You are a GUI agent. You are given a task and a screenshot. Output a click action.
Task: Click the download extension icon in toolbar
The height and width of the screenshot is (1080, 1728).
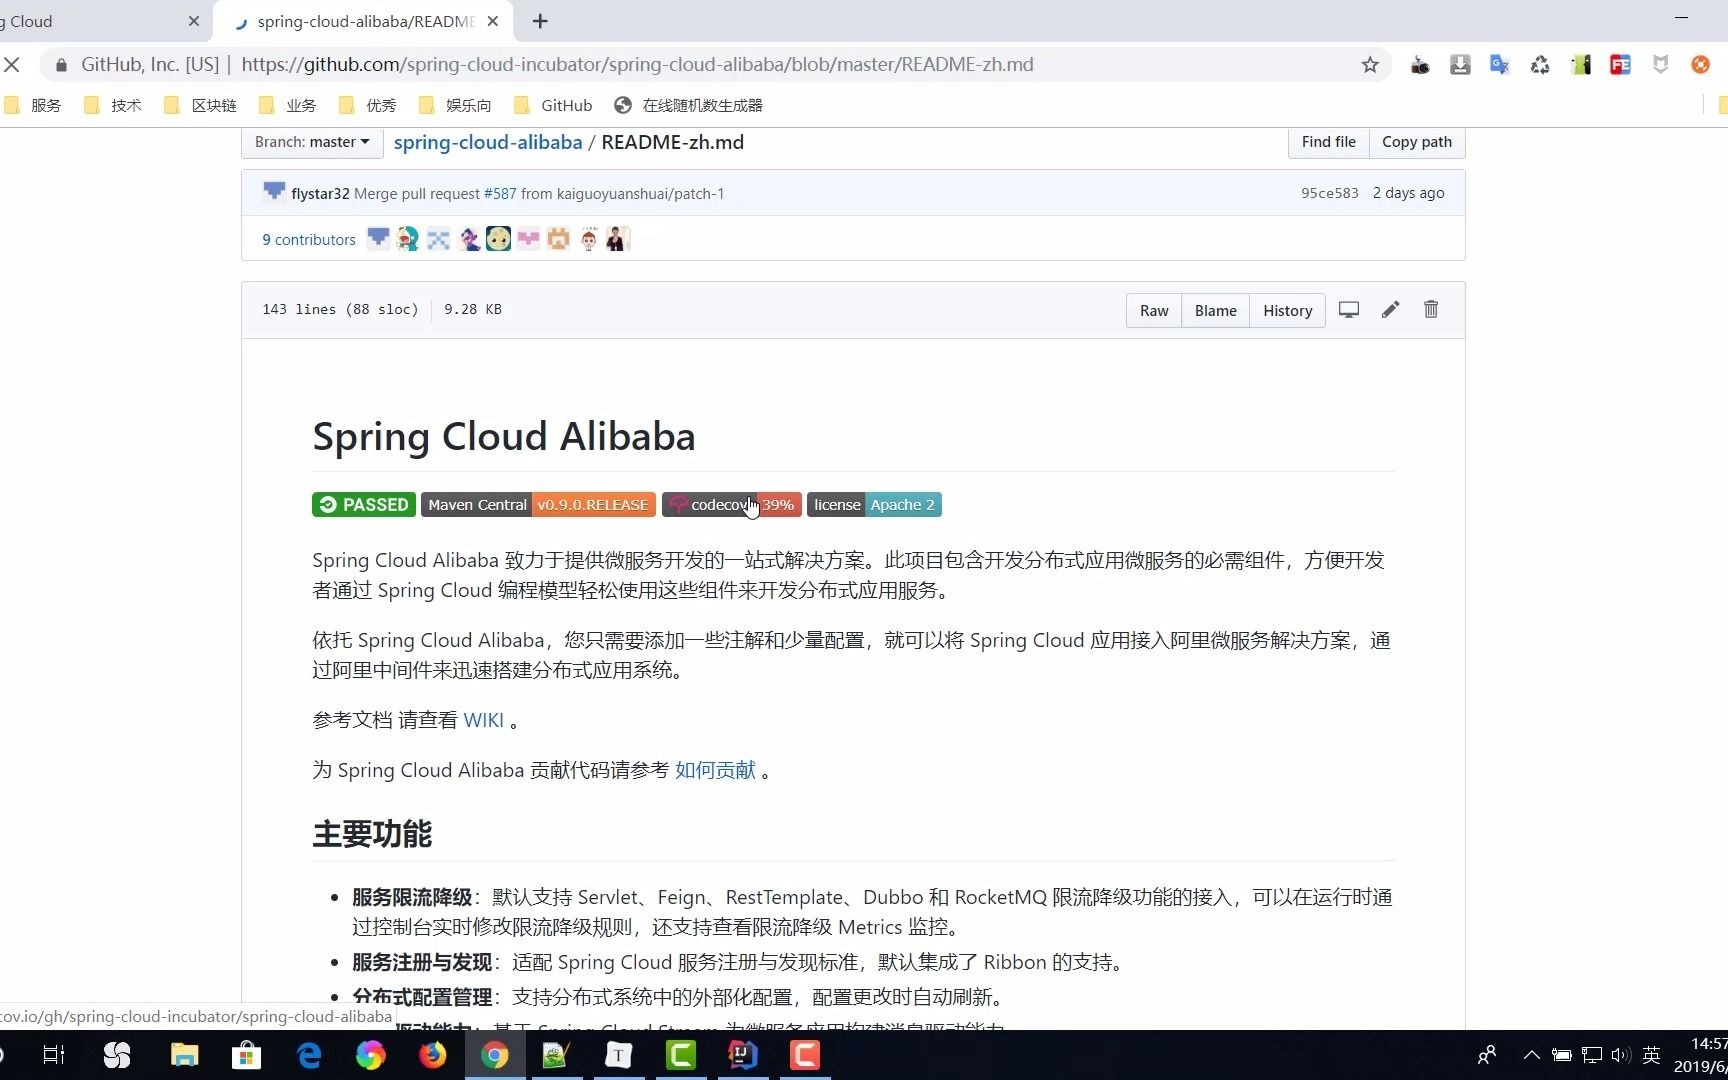1460,65
